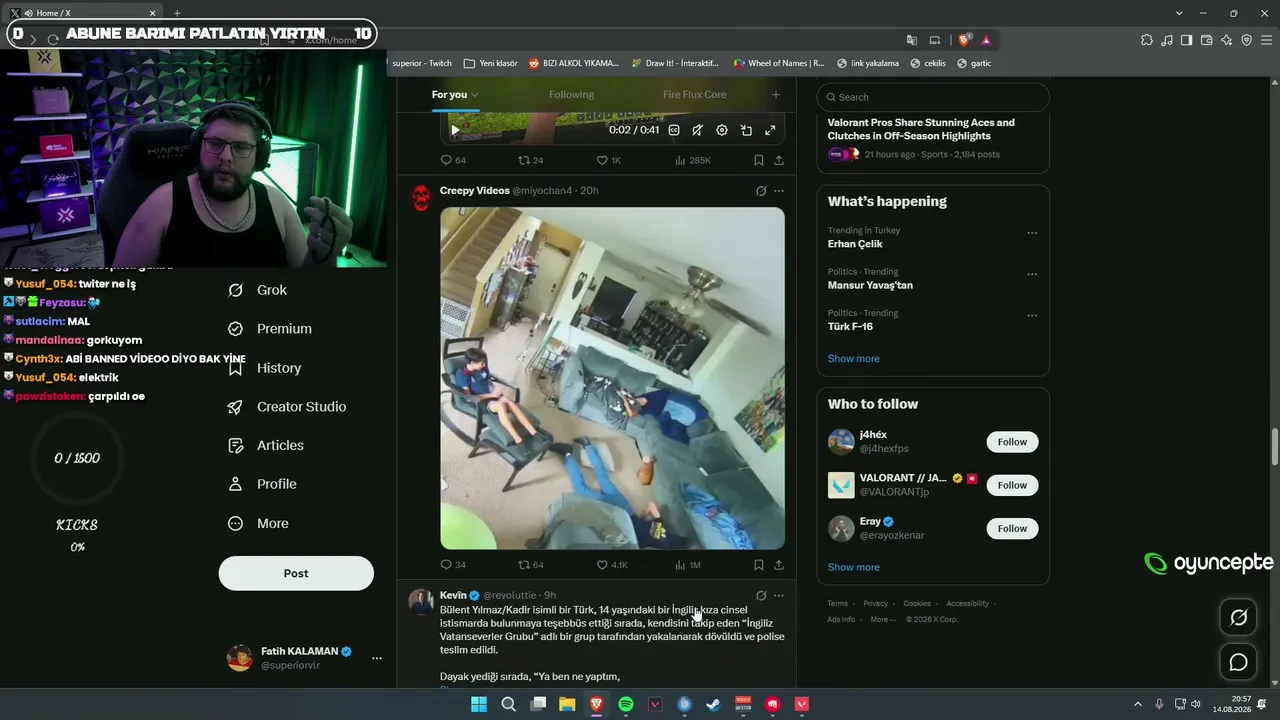
Task: View analytics showing 285K views
Action: [693, 160]
